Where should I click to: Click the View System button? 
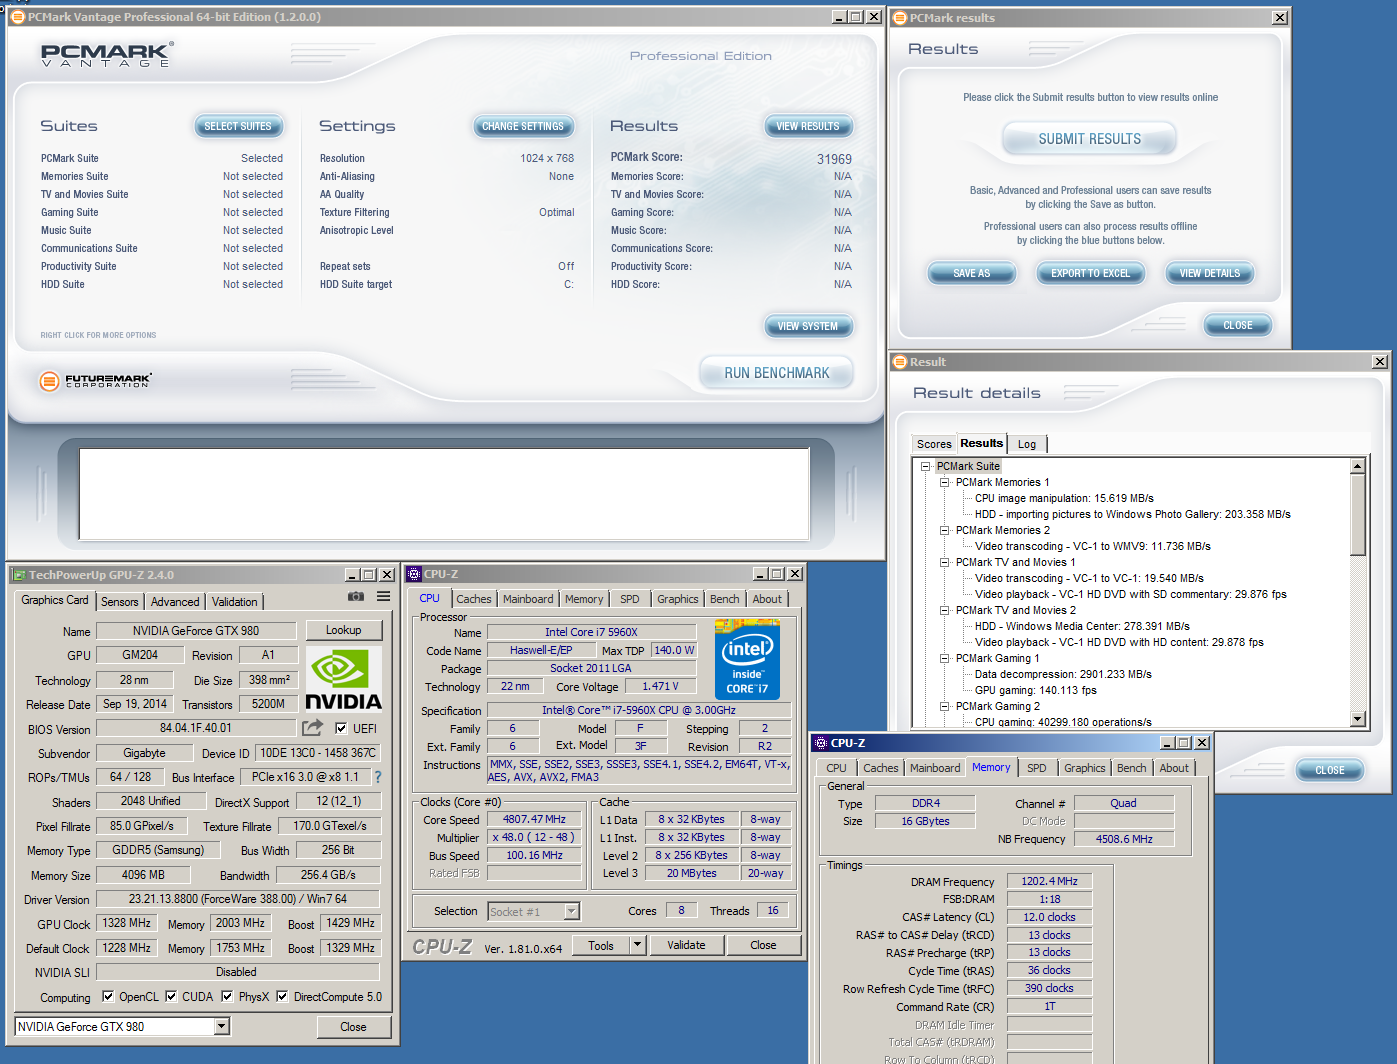coord(808,326)
